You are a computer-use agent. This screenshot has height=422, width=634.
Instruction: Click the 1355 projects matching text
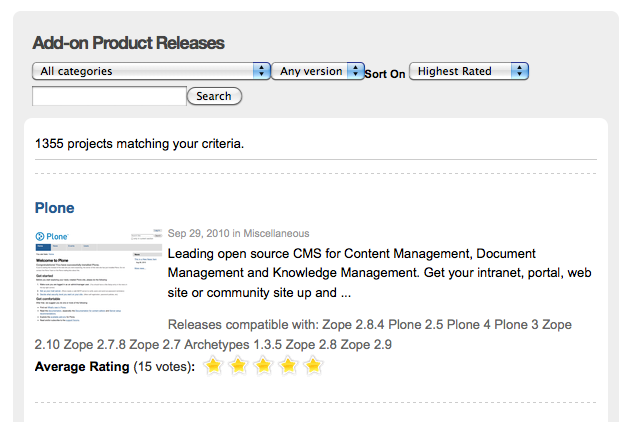(x=139, y=143)
